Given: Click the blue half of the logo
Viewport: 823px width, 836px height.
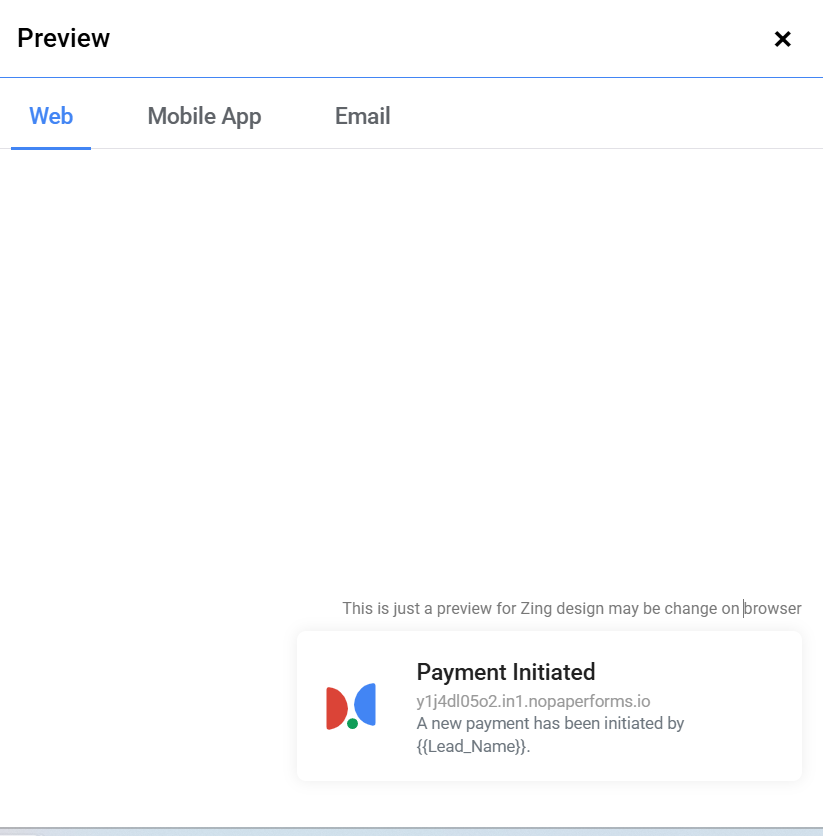Looking at the screenshot, I should click(x=367, y=704).
